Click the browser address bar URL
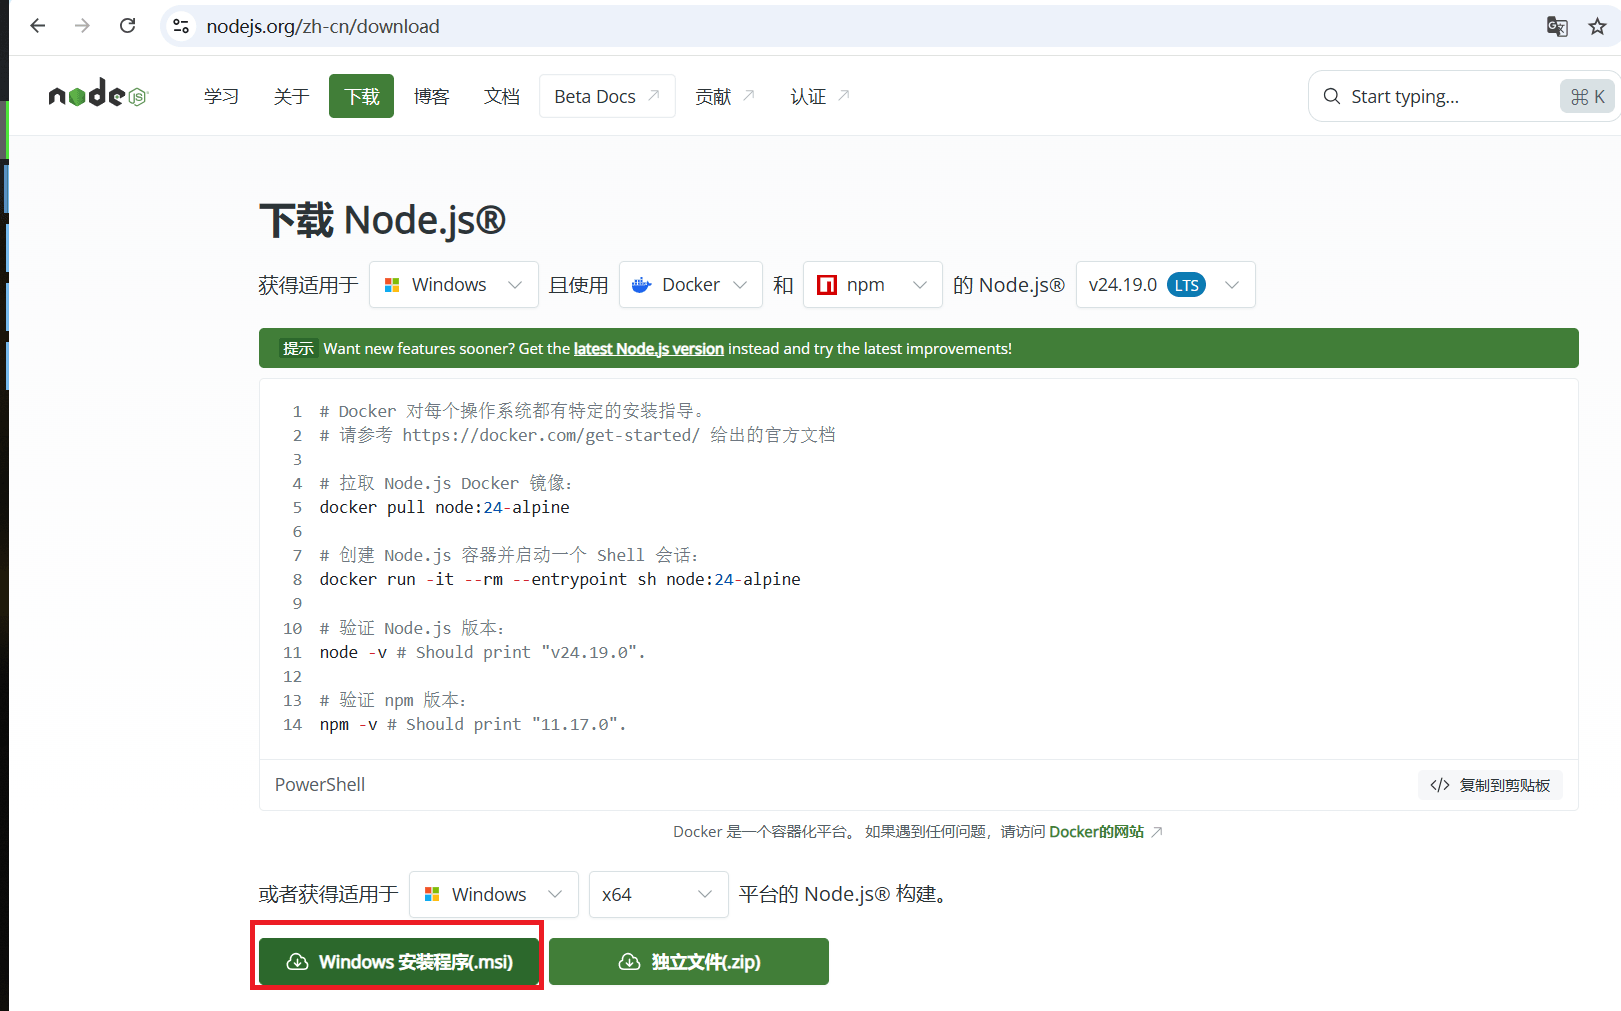The height and width of the screenshot is (1011, 1621). [x=323, y=26]
